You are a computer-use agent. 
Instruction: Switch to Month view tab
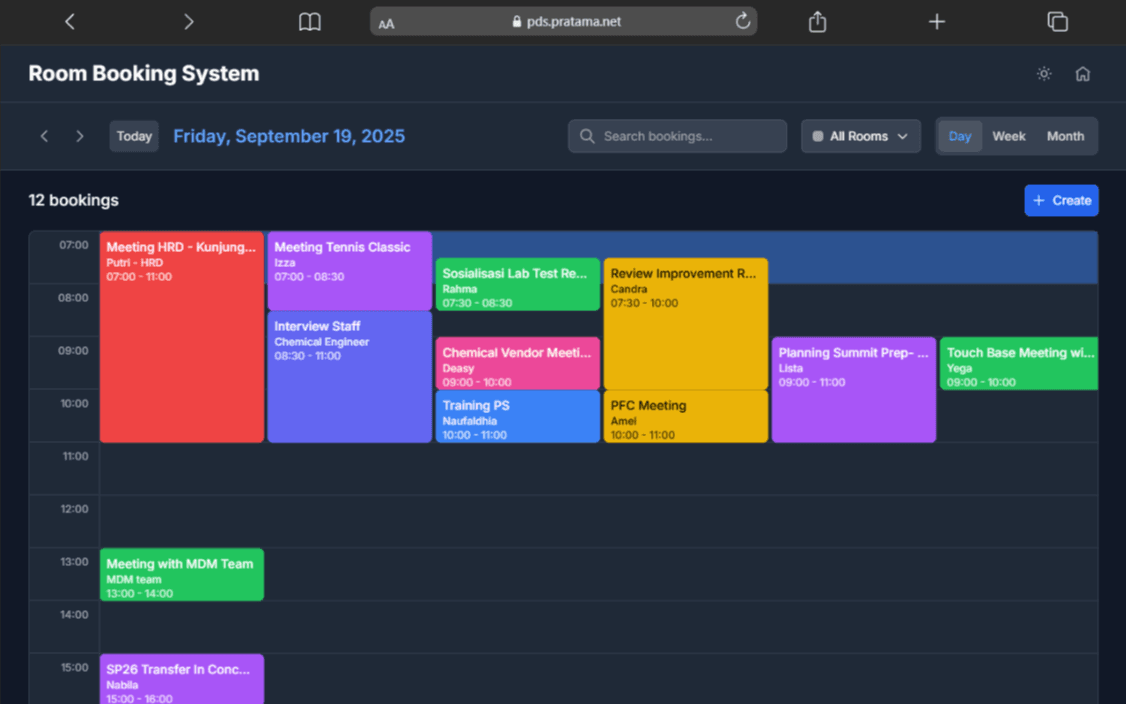[1065, 136]
